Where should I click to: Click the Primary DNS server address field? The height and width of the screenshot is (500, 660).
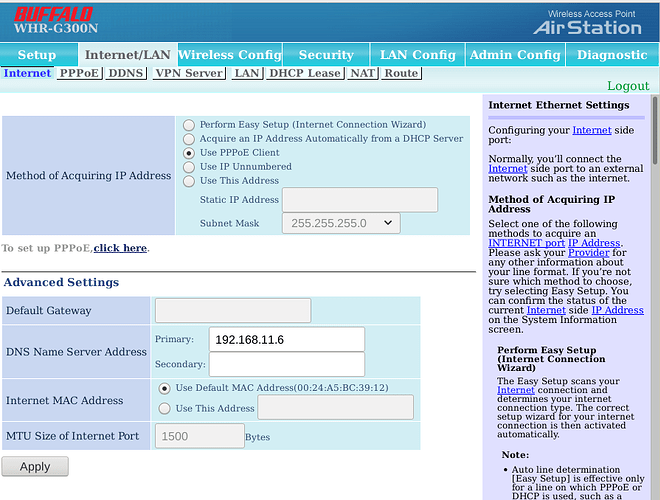pos(287,339)
